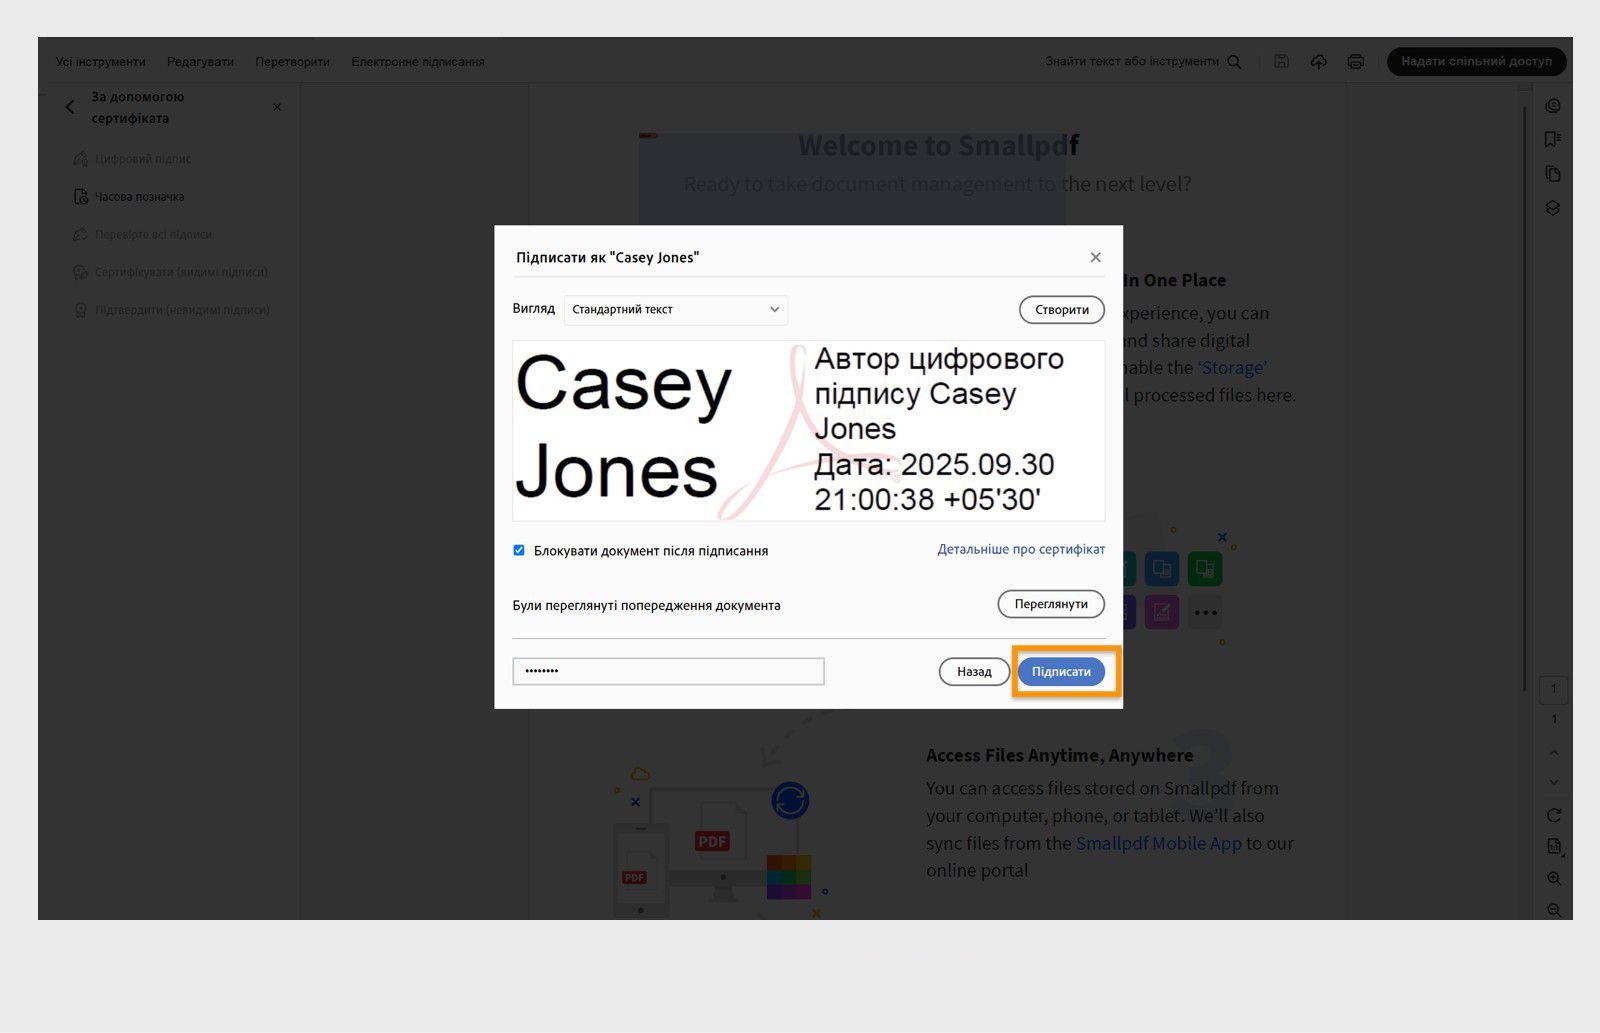Viewport: 1600px width, 1033px height.
Task: Click the print icon in the toolbar
Action: [1356, 62]
